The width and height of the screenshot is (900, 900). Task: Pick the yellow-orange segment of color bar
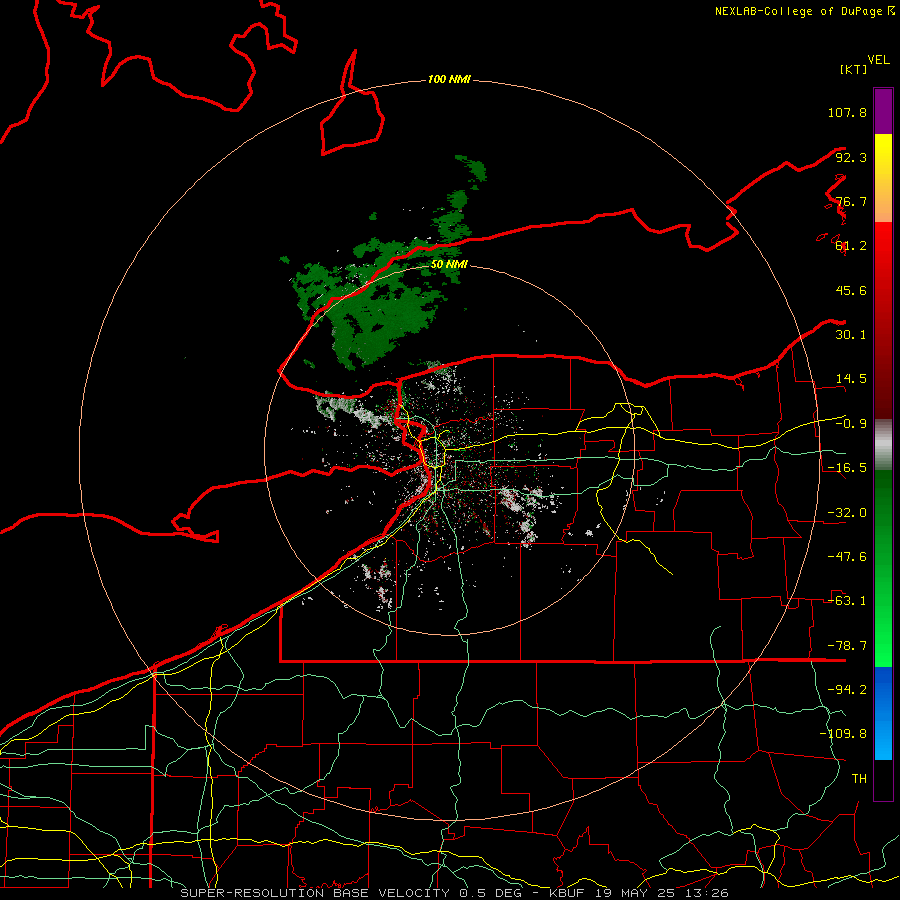click(x=883, y=178)
